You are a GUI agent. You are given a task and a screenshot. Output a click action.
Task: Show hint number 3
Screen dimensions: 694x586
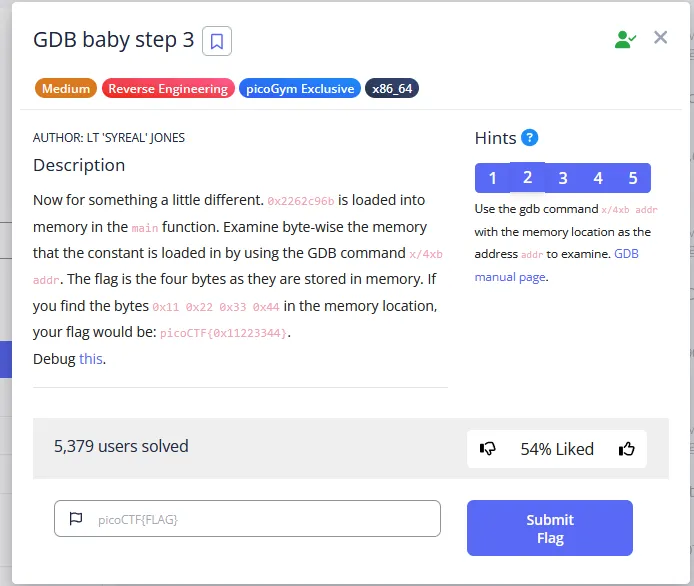[563, 178]
